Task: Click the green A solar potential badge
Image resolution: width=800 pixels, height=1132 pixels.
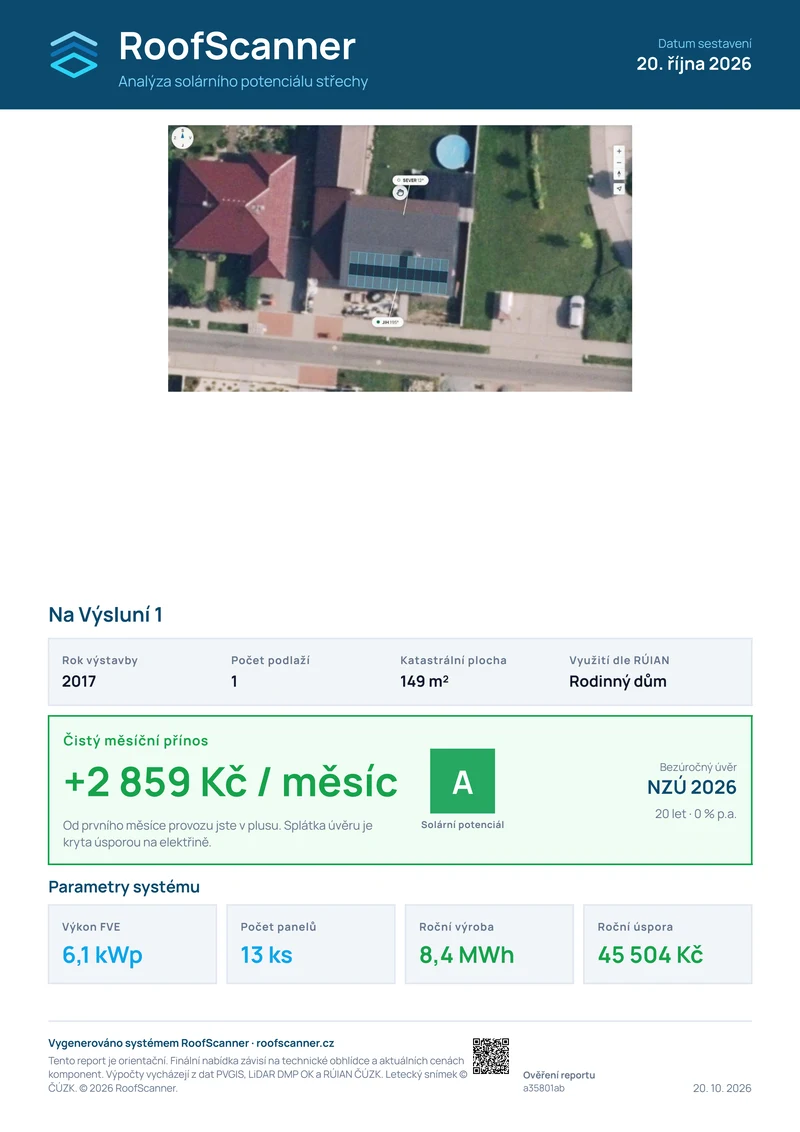Action: 463,781
